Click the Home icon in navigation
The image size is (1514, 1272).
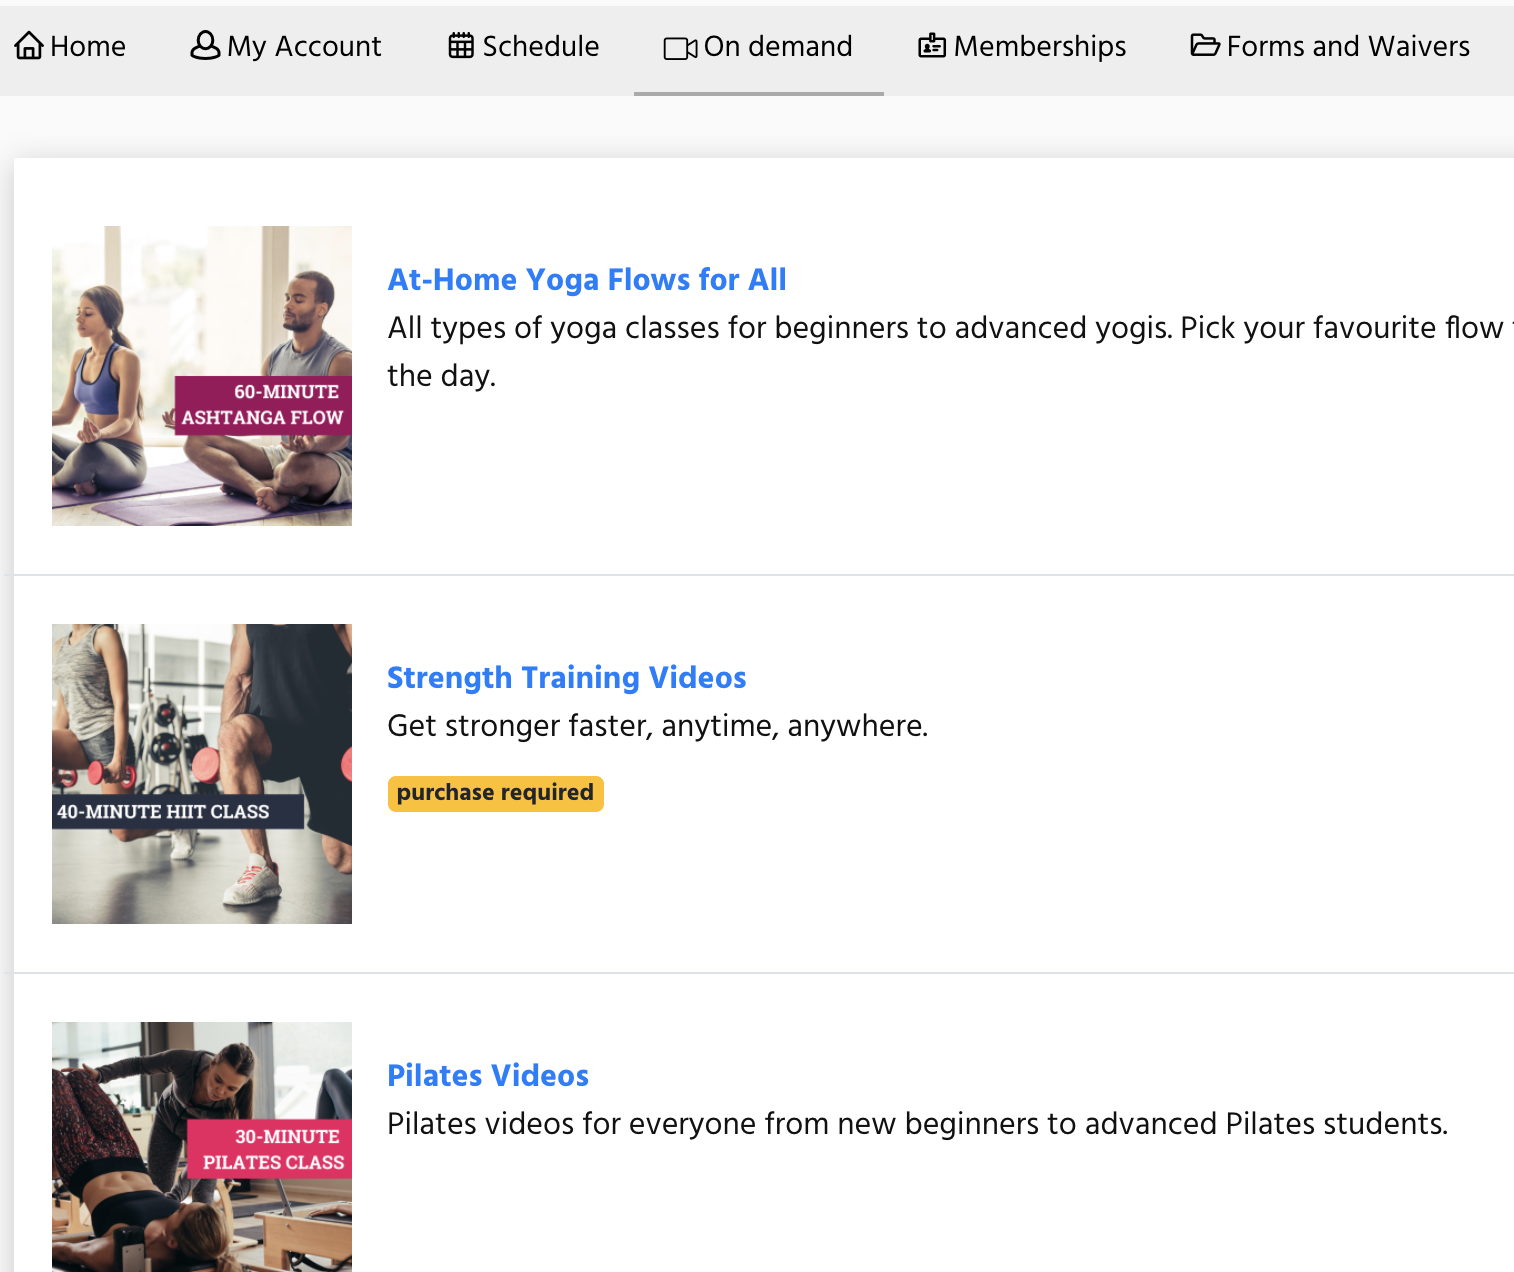tap(30, 45)
